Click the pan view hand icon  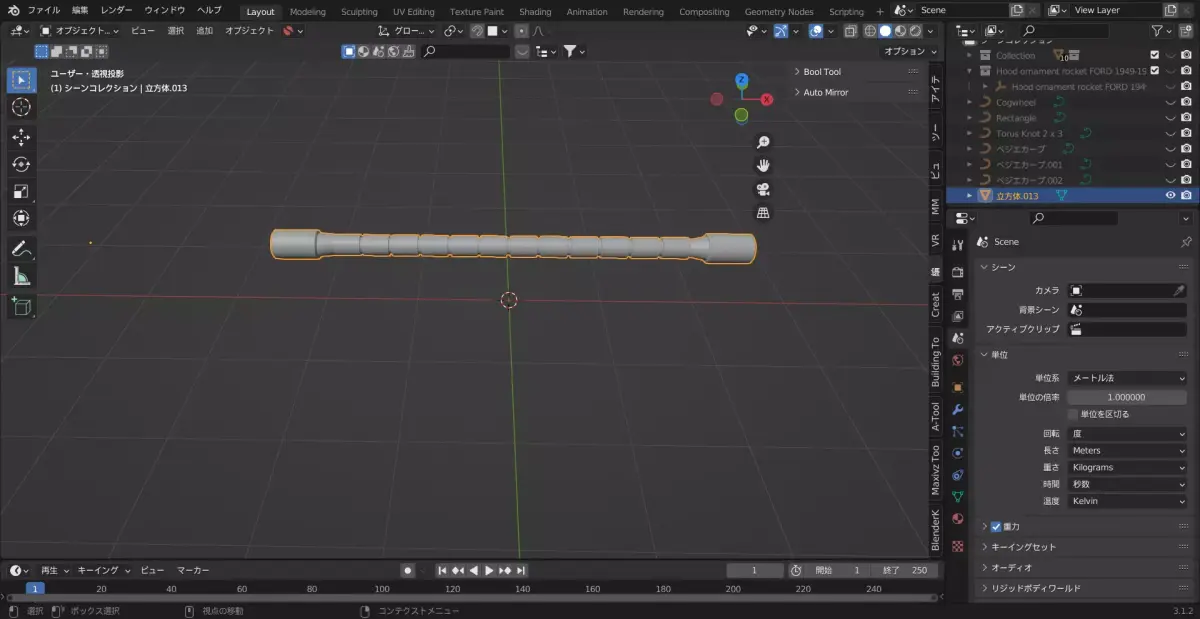coord(763,165)
